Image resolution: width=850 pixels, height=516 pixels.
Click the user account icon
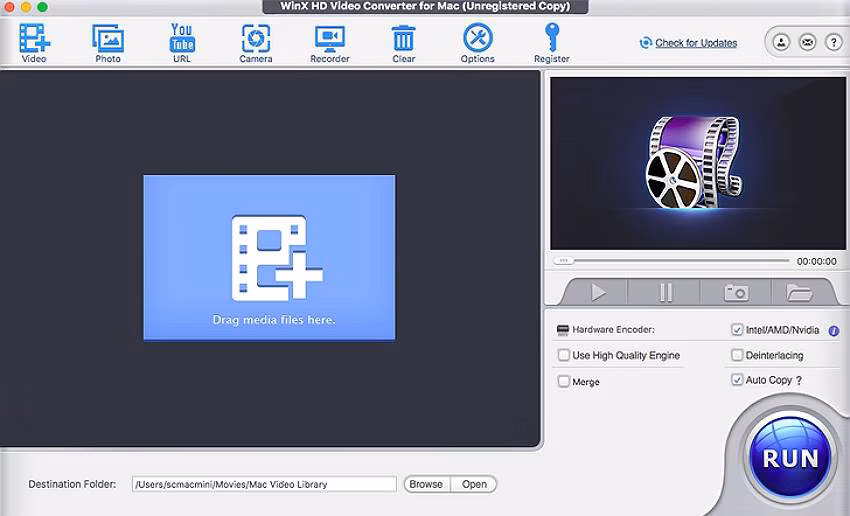[x=781, y=42]
